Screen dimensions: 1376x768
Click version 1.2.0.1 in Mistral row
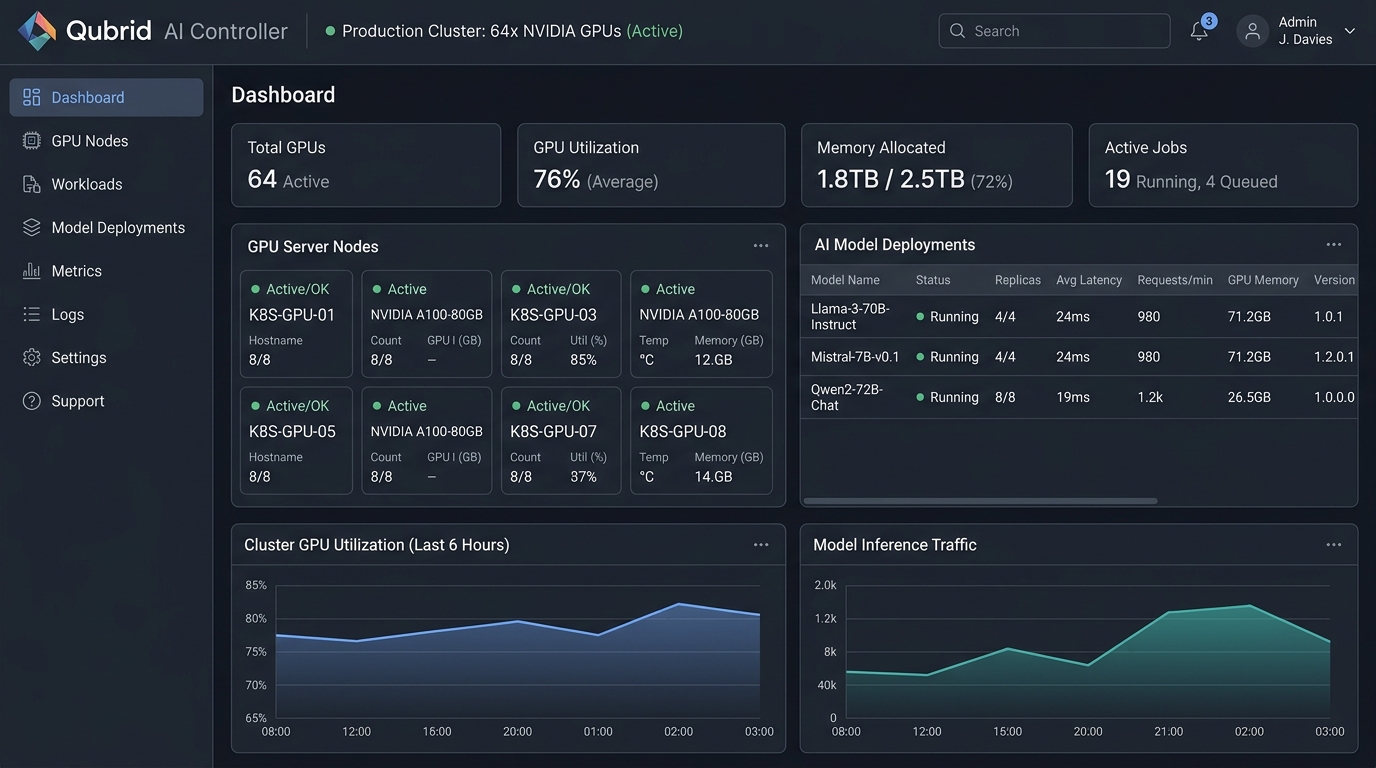tap(1334, 357)
